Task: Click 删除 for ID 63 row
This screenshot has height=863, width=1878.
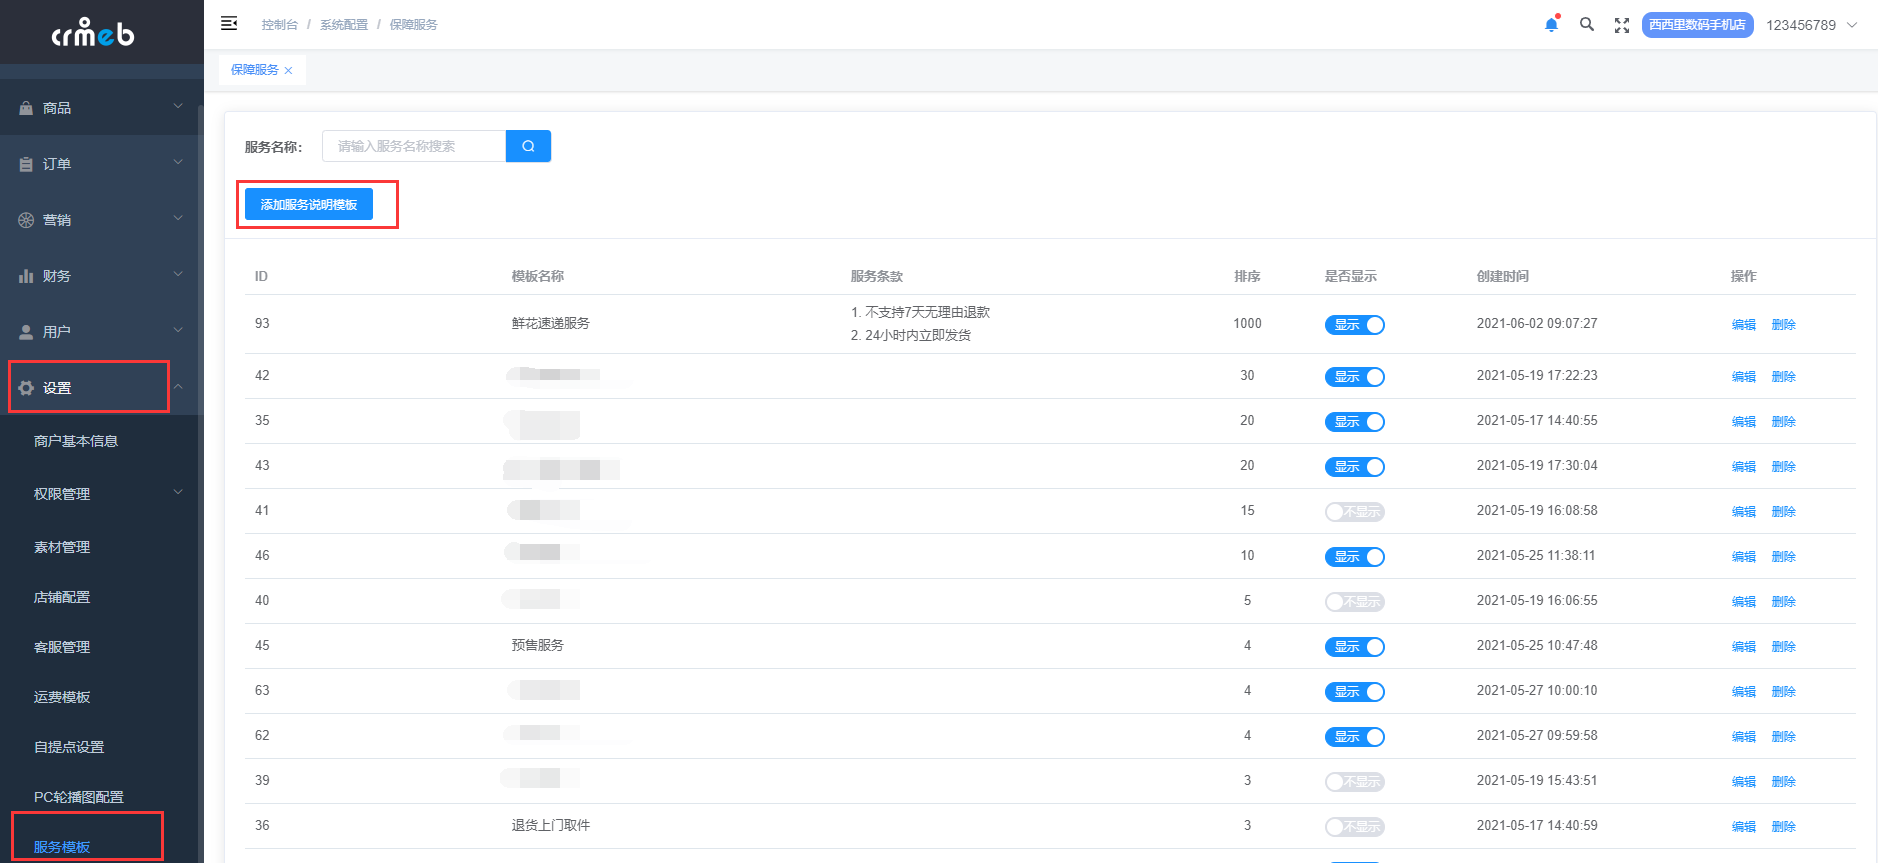Action: (x=1784, y=692)
